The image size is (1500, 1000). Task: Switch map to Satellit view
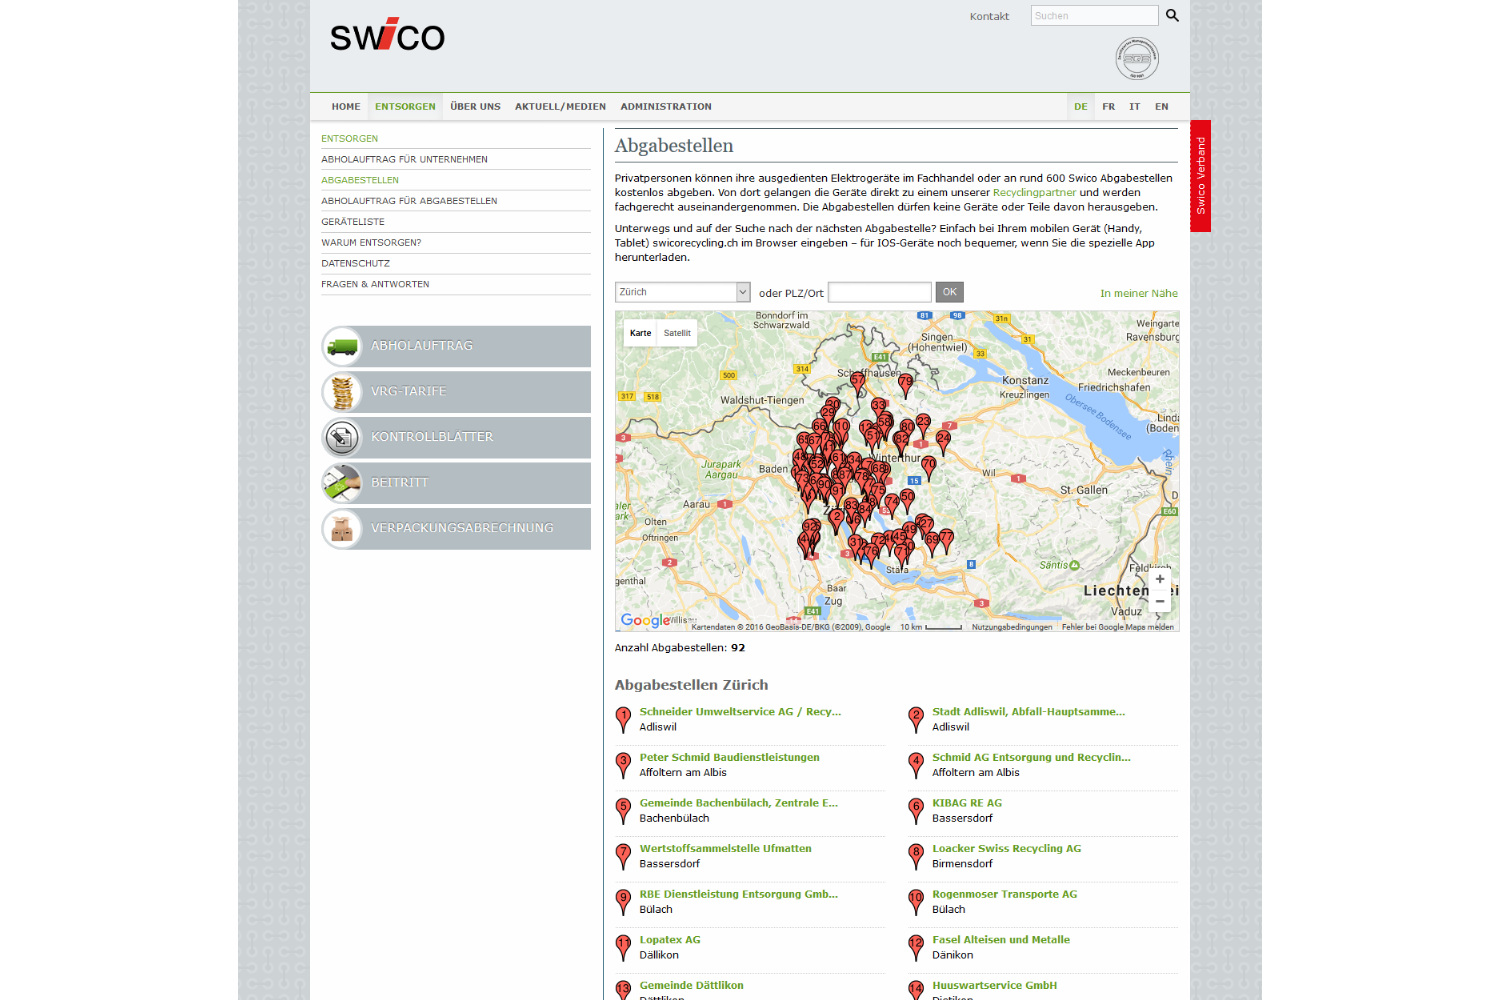point(677,333)
